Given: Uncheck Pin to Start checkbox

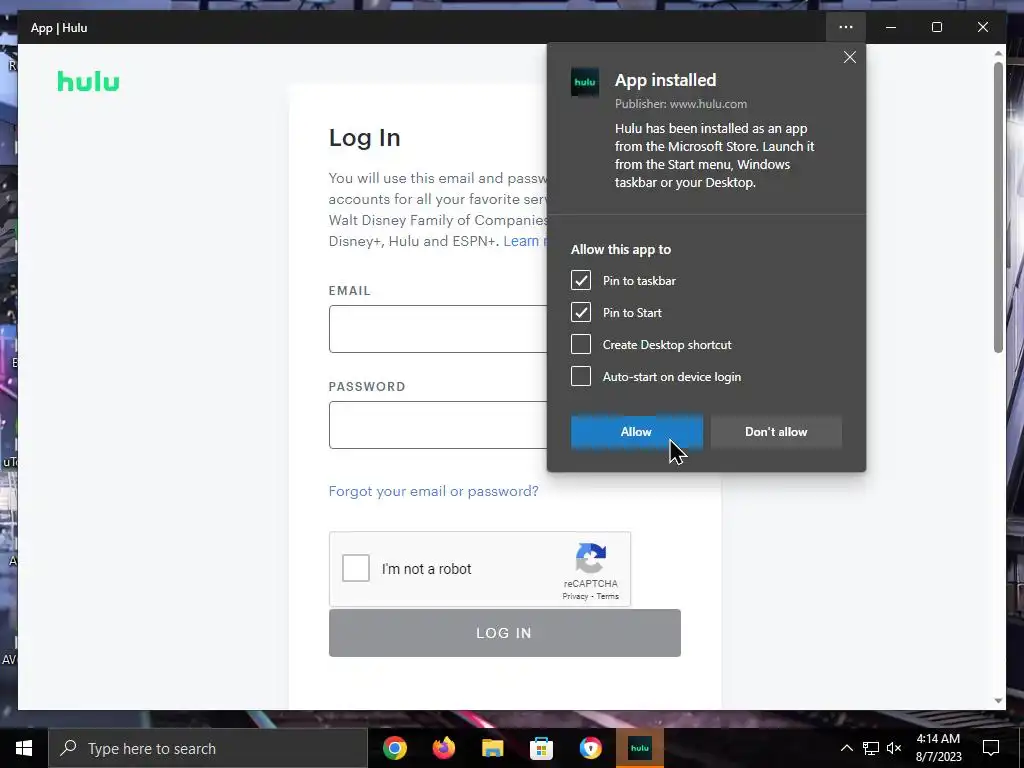Looking at the screenshot, I should coord(581,312).
